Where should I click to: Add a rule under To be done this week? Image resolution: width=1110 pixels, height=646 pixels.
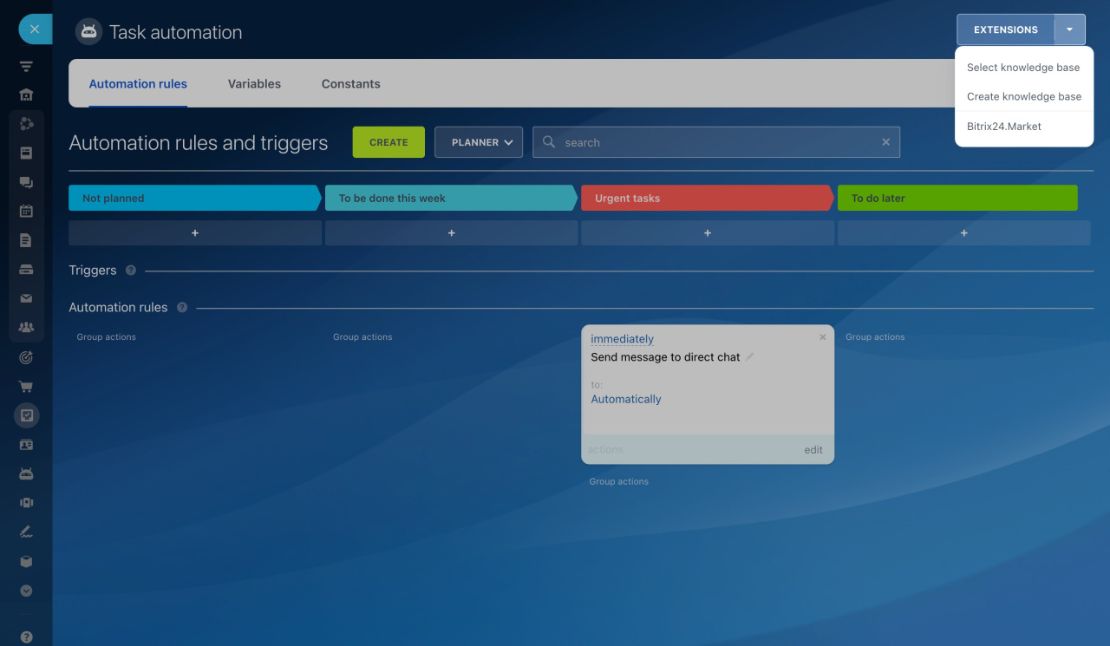pos(452,233)
